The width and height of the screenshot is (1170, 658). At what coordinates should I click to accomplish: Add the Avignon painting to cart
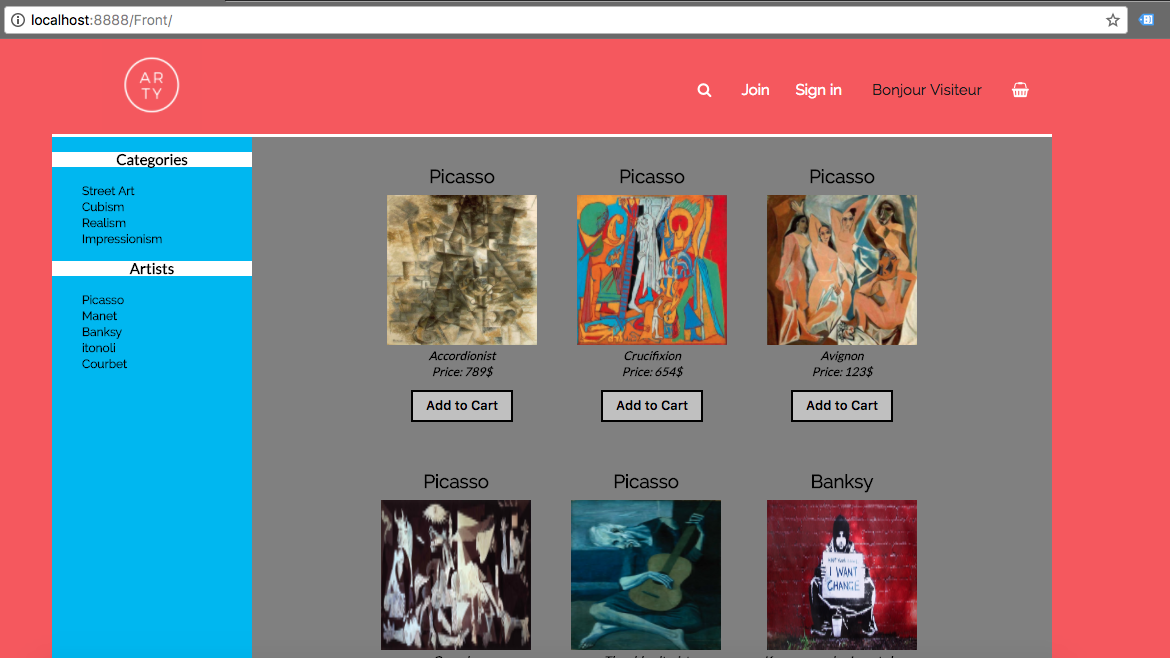coord(841,406)
